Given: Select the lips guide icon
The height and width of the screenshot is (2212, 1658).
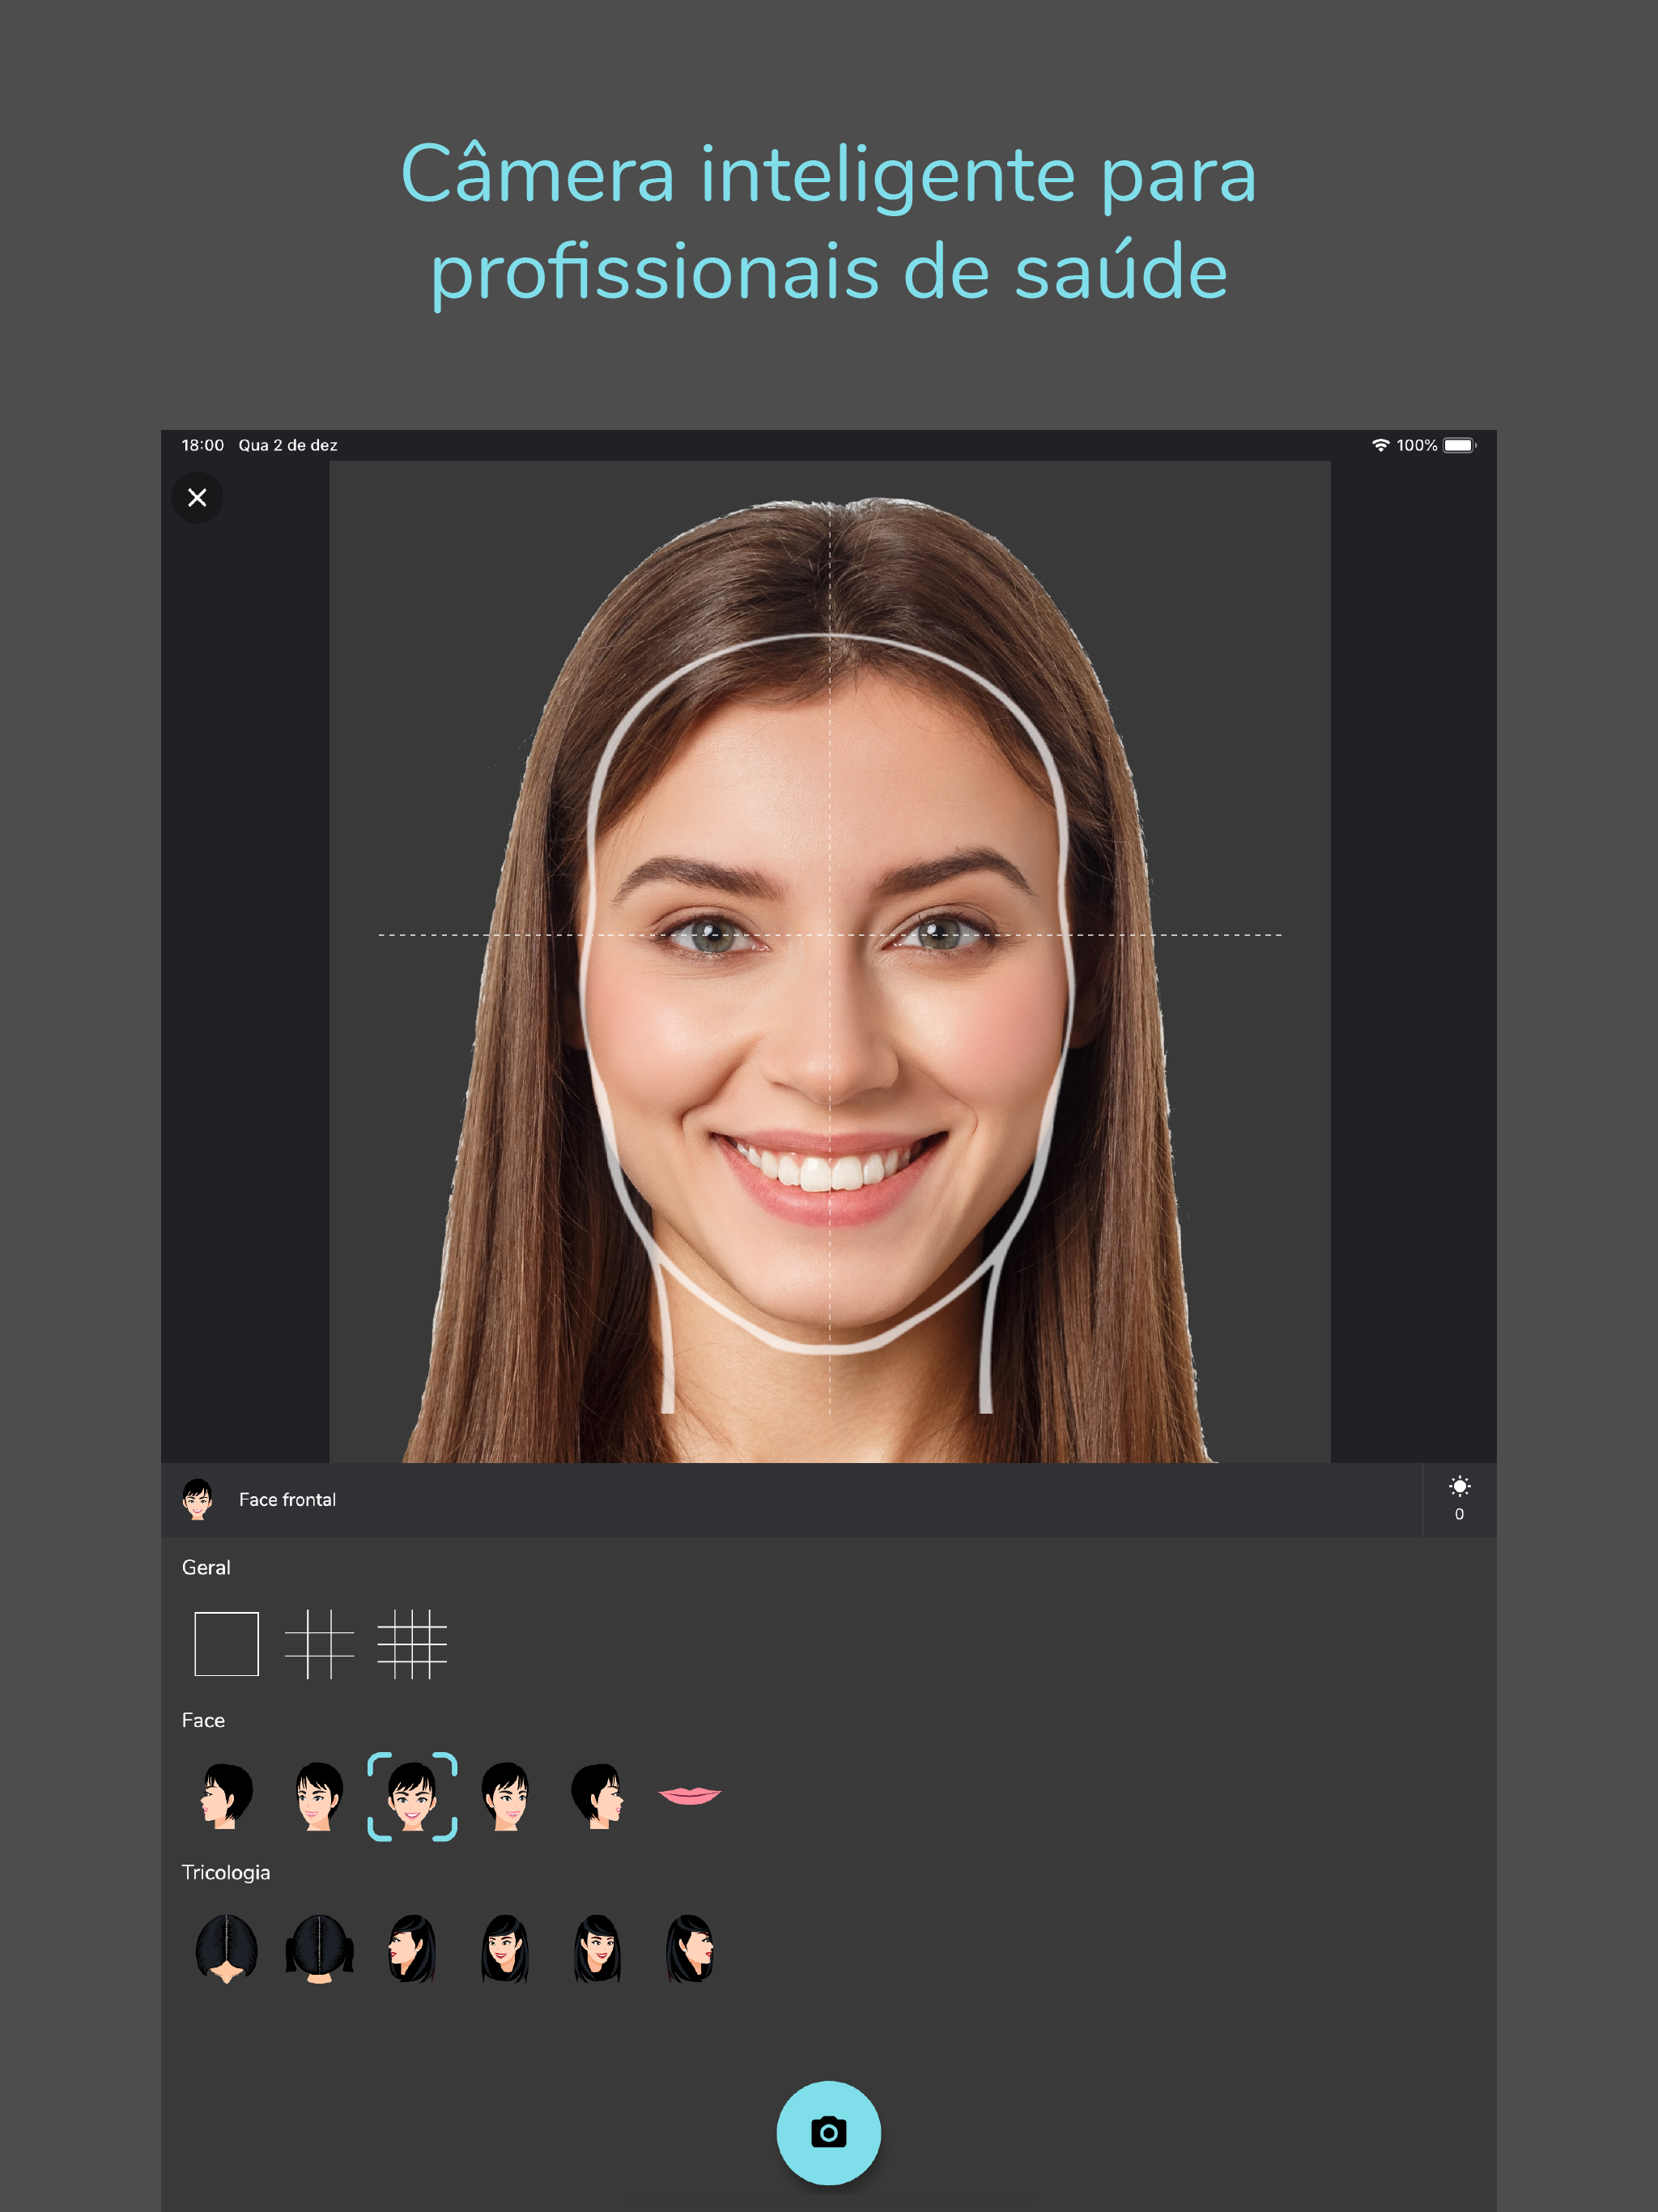Looking at the screenshot, I should point(690,1796).
